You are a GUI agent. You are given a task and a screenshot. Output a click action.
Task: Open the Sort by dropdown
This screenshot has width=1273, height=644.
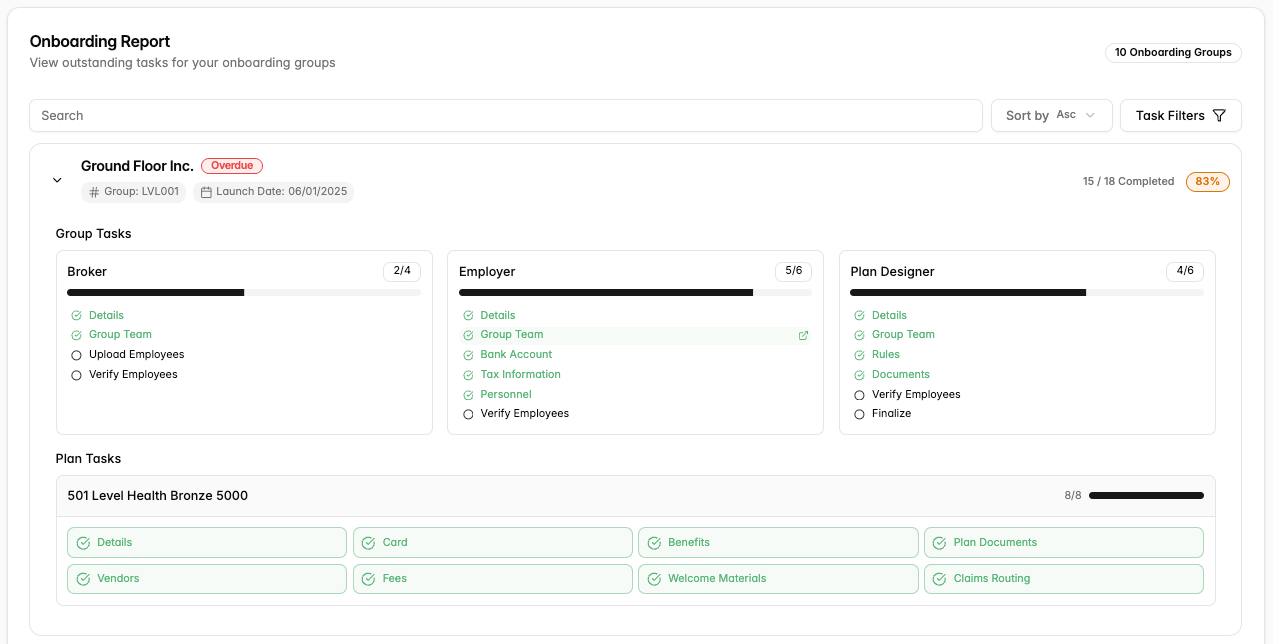(x=1051, y=116)
